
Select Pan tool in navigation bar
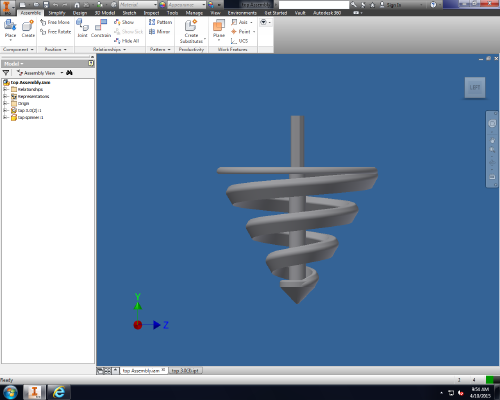coord(492,140)
